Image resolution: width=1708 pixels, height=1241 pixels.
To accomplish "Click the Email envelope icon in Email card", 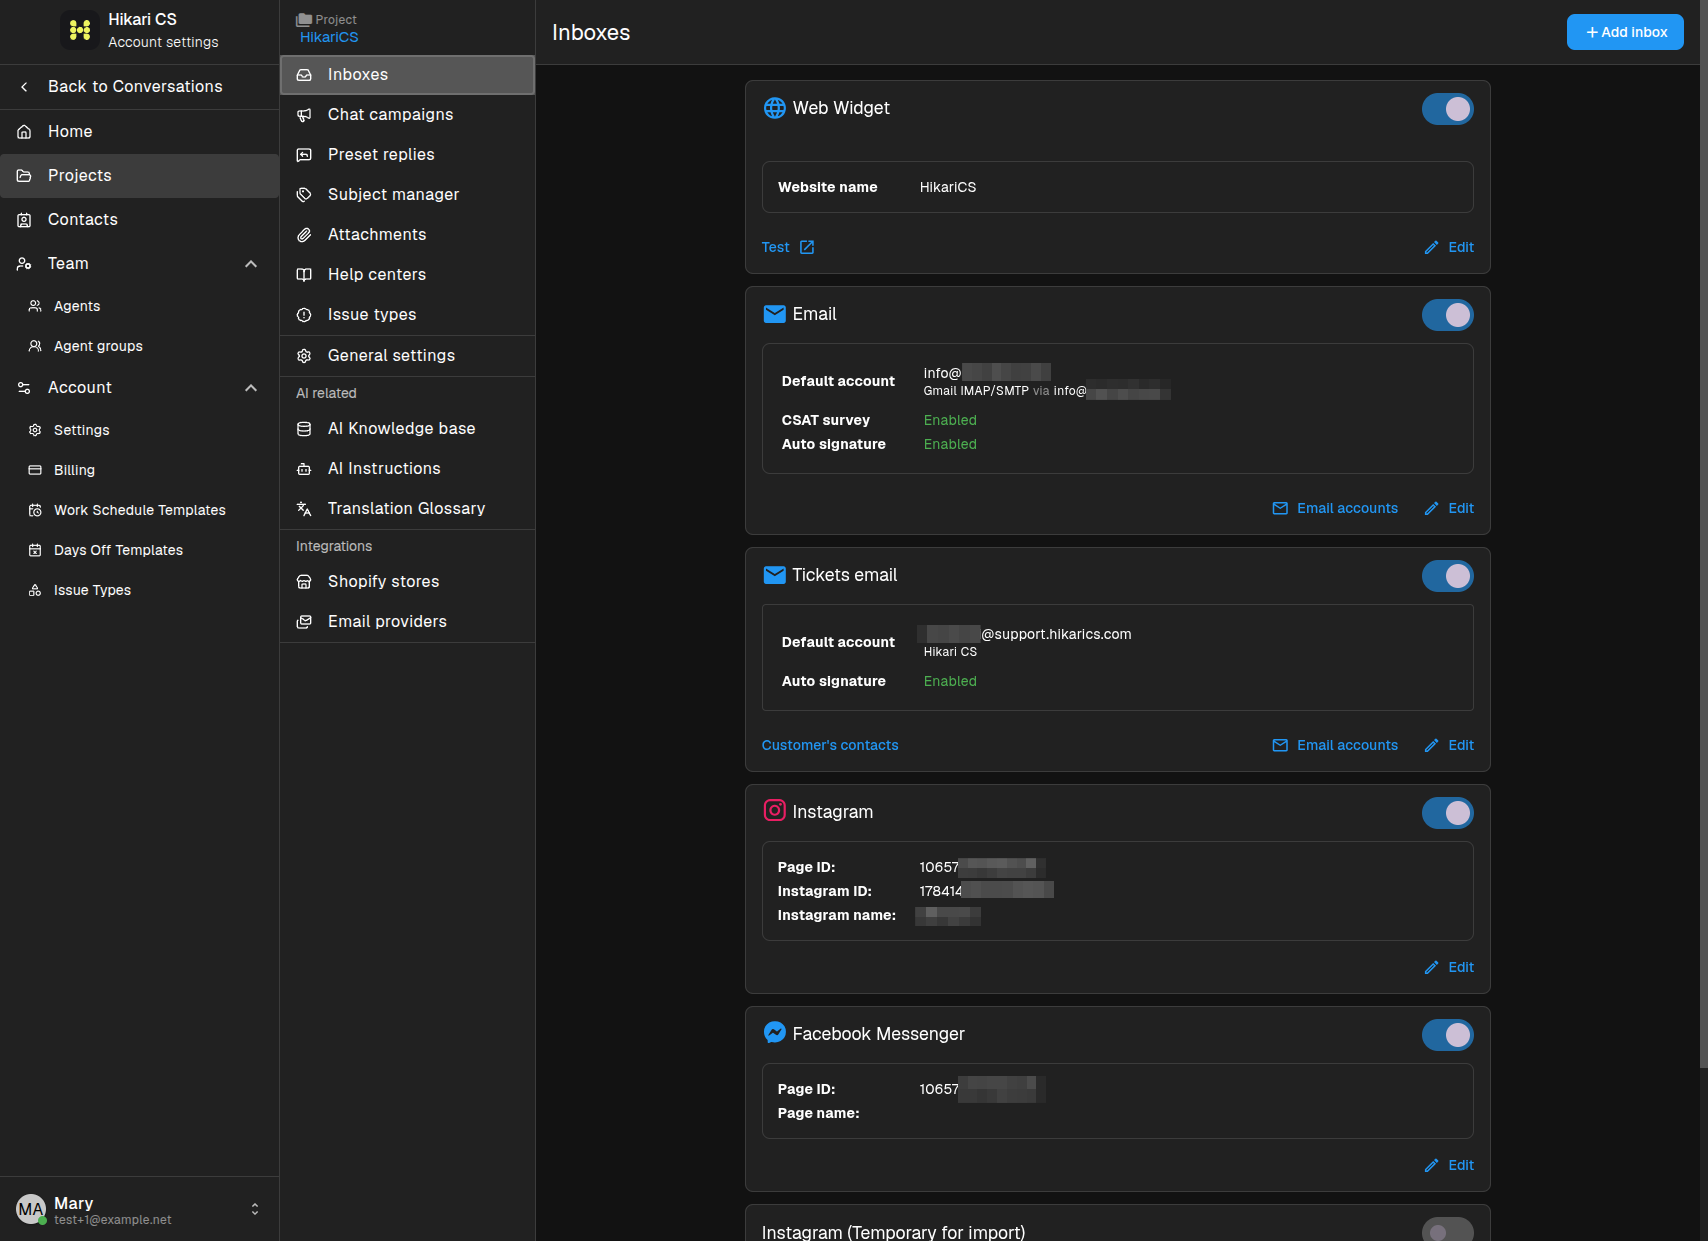I will point(774,314).
